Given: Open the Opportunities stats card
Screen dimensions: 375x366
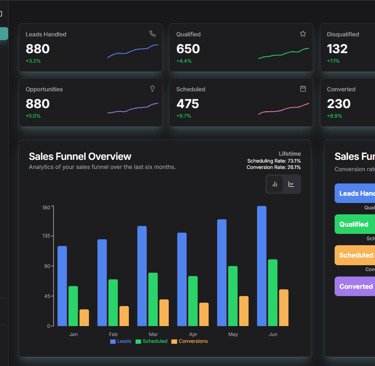Looking at the screenshot, I should click(91, 102).
